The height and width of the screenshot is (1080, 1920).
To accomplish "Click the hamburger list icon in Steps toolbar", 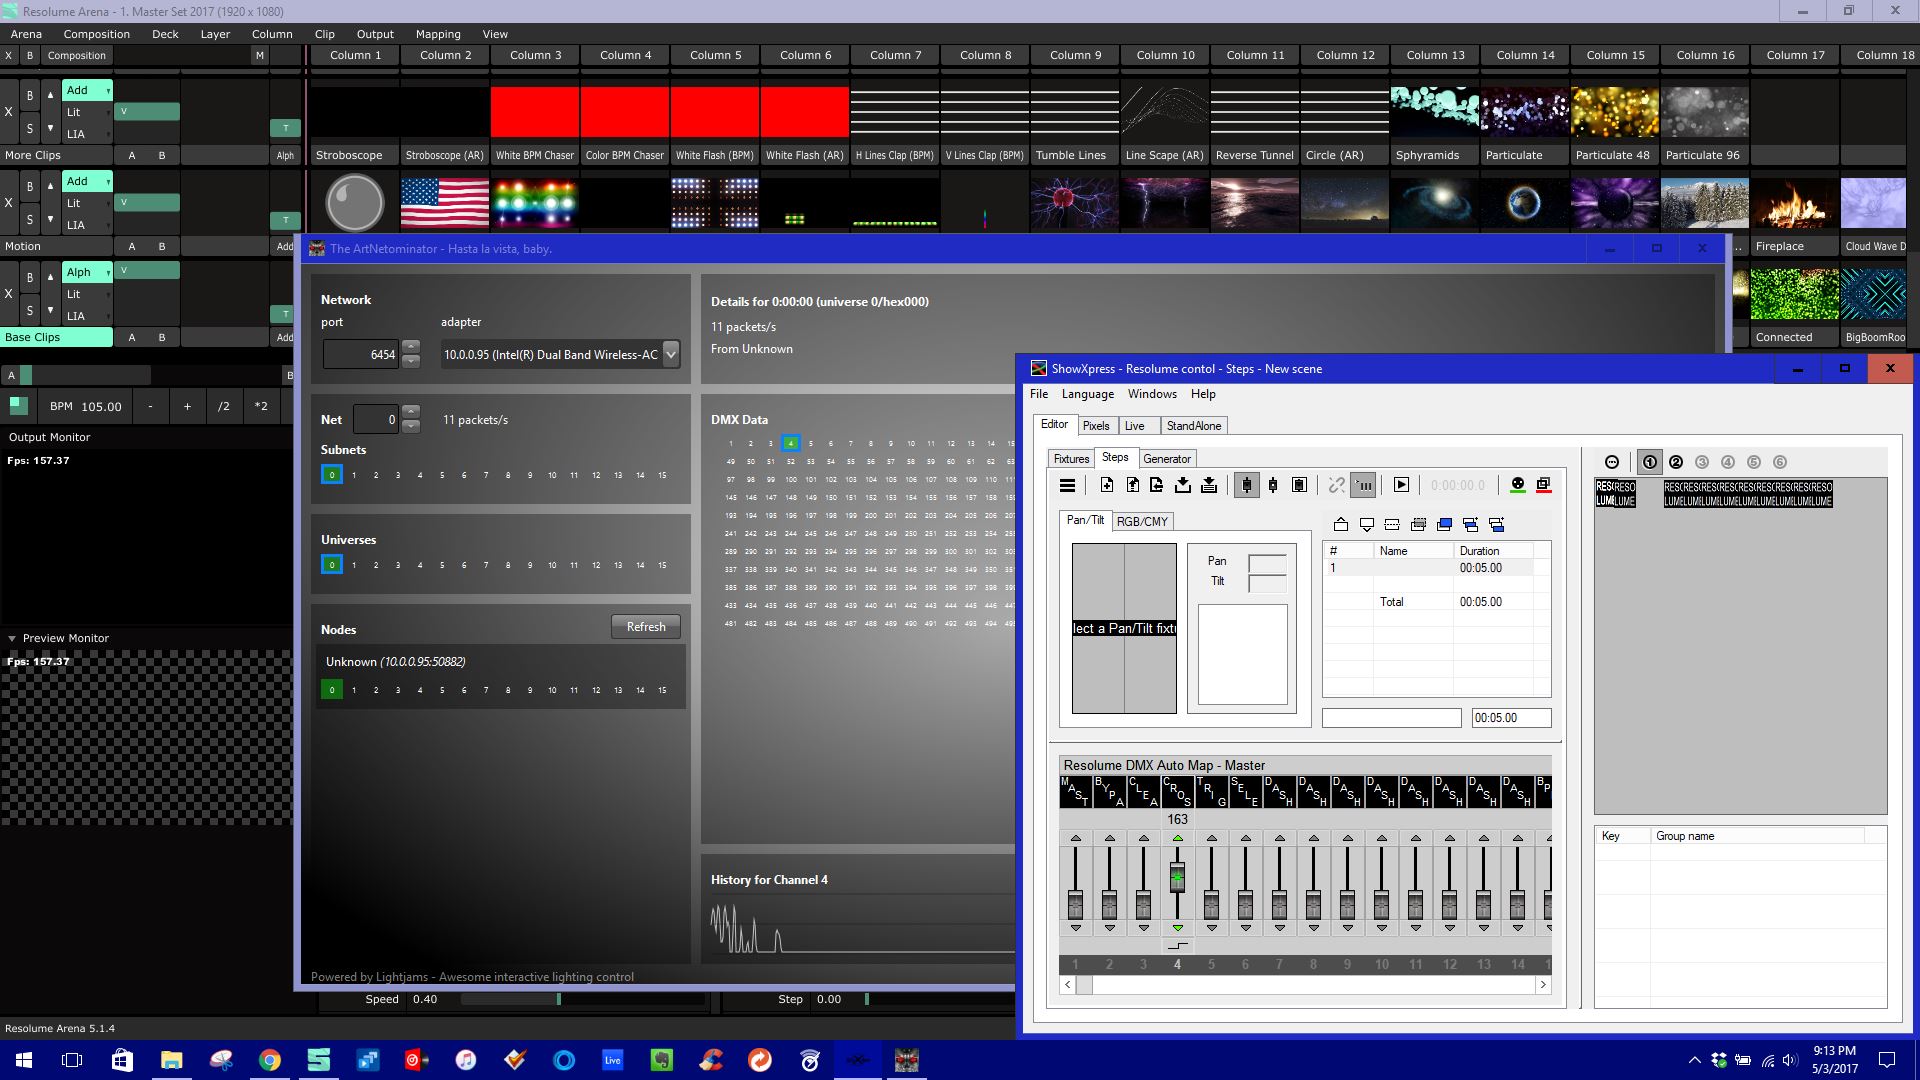I will pyautogui.click(x=1068, y=485).
